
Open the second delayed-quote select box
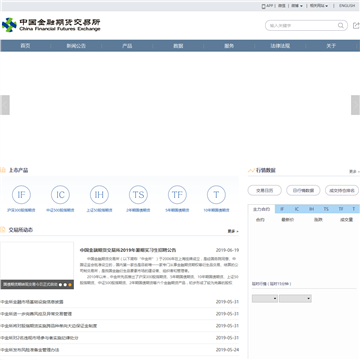click(x=295, y=298)
